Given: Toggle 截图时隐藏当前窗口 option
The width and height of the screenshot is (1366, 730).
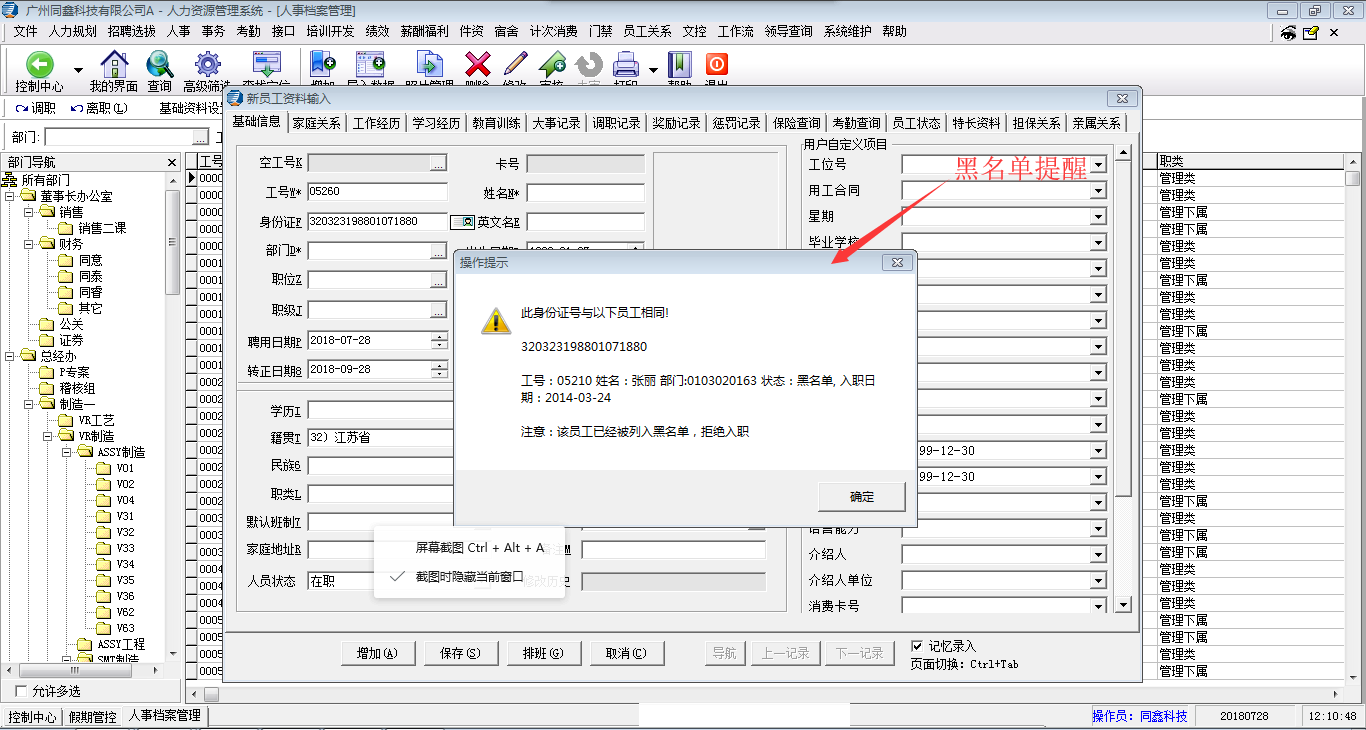Looking at the screenshot, I should pos(470,576).
